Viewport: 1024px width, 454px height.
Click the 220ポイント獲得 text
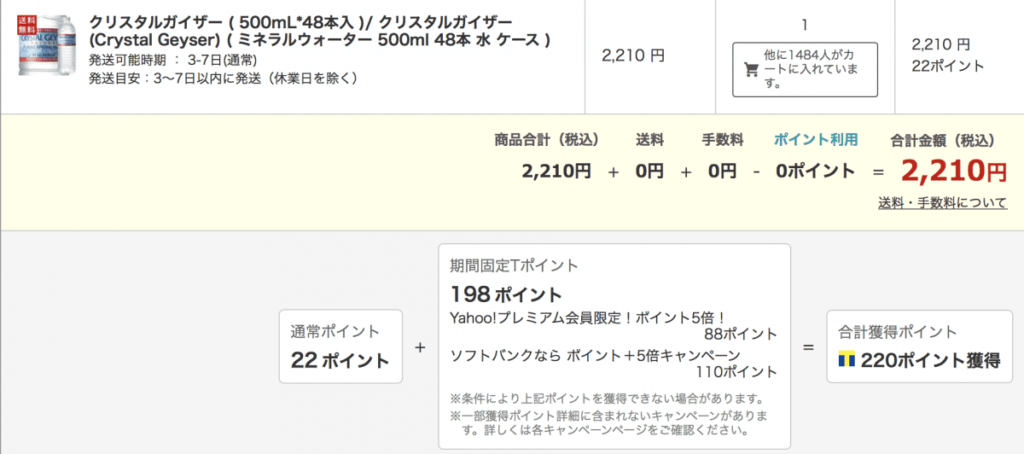(931, 361)
